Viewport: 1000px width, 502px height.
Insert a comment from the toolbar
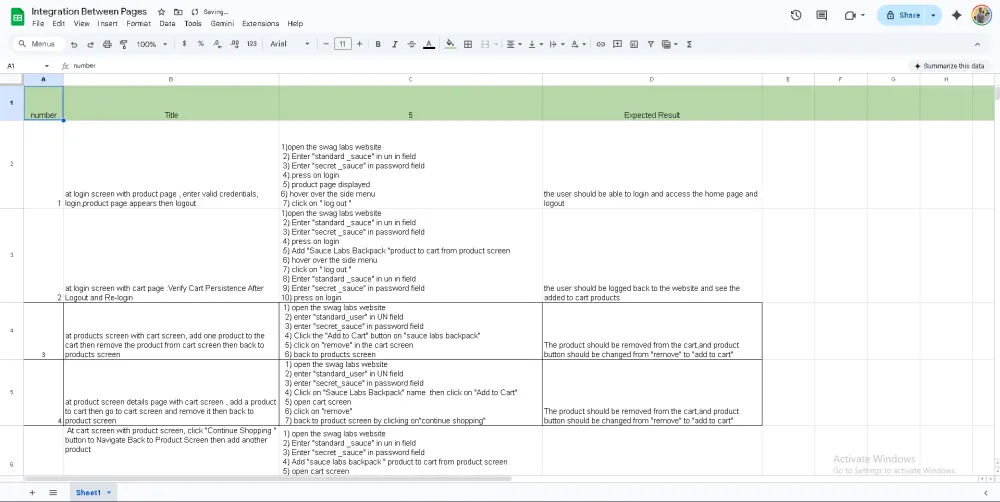pyautogui.click(x=617, y=44)
